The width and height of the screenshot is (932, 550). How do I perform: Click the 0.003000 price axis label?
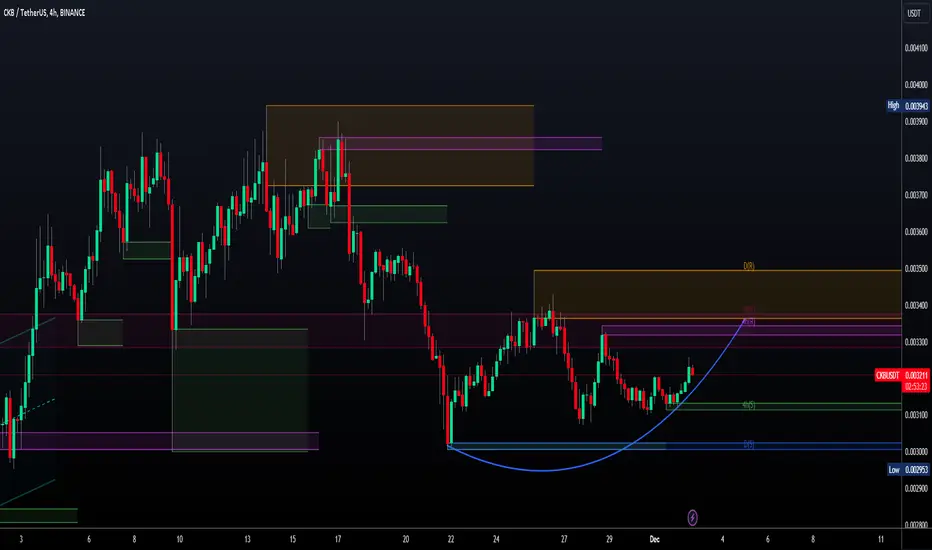tap(916, 452)
